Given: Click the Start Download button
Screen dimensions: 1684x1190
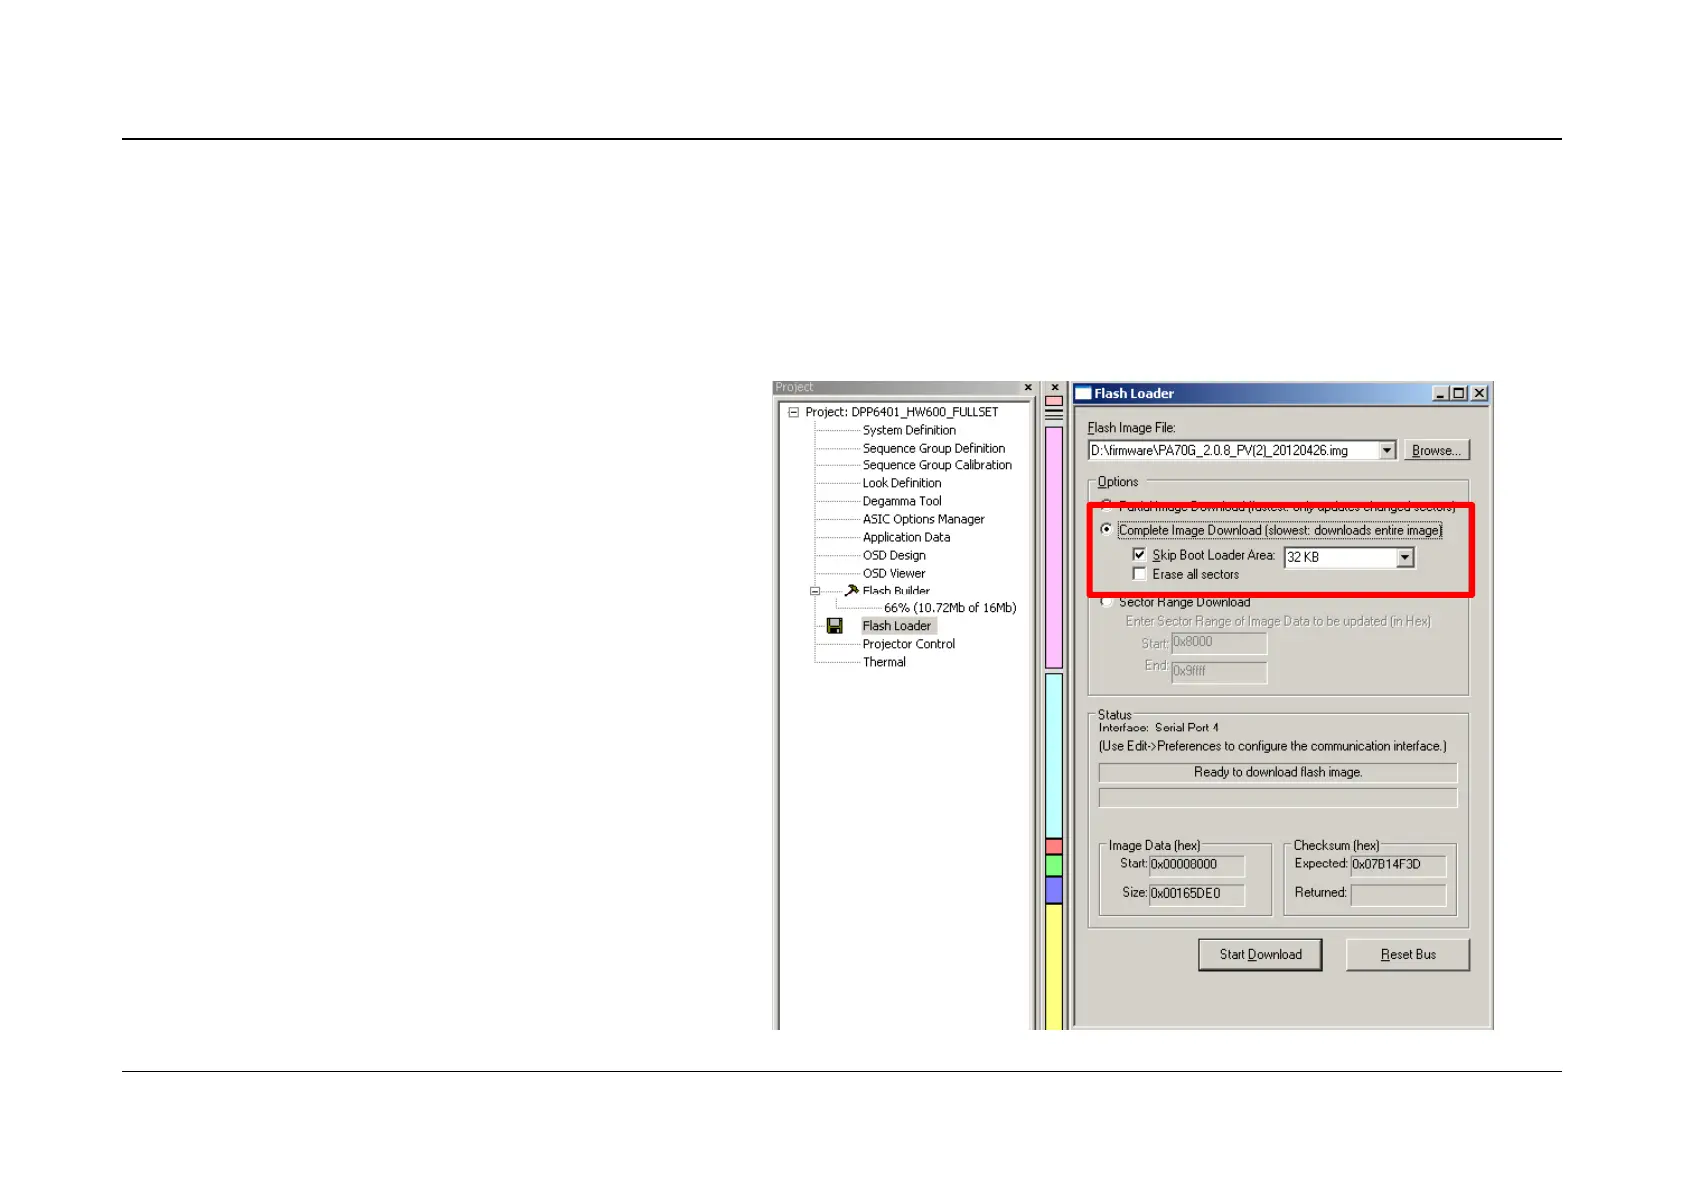Looking at the screenshot, I should tap(1260, 955).
